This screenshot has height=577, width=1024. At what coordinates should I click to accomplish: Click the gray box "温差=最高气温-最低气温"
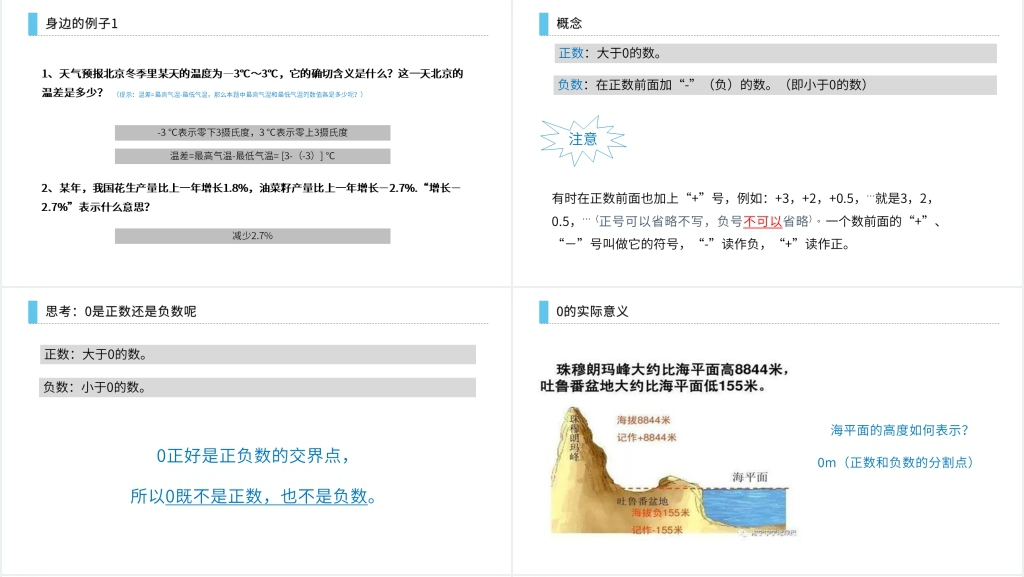coord(252,156)
